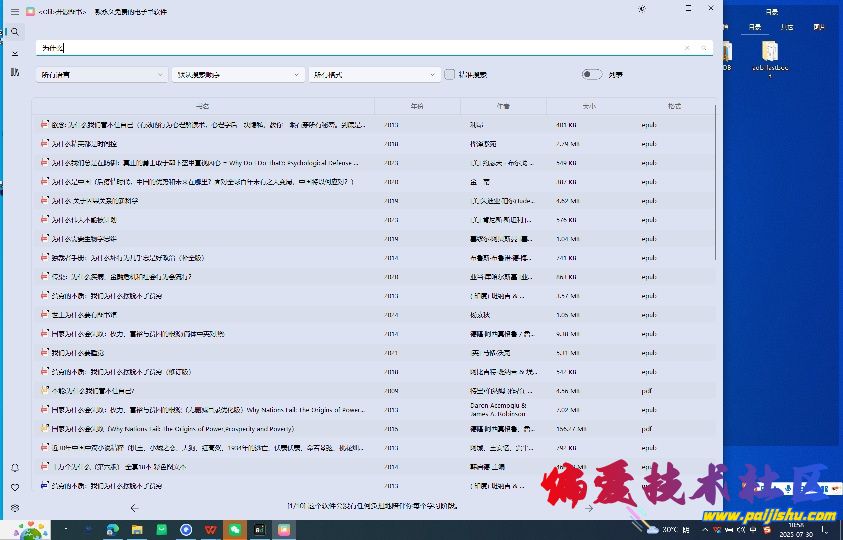The height and width of the screenshot is (540, 843).
Task: Open the hamburger menu in title bar
Action: tap(15, 11)
